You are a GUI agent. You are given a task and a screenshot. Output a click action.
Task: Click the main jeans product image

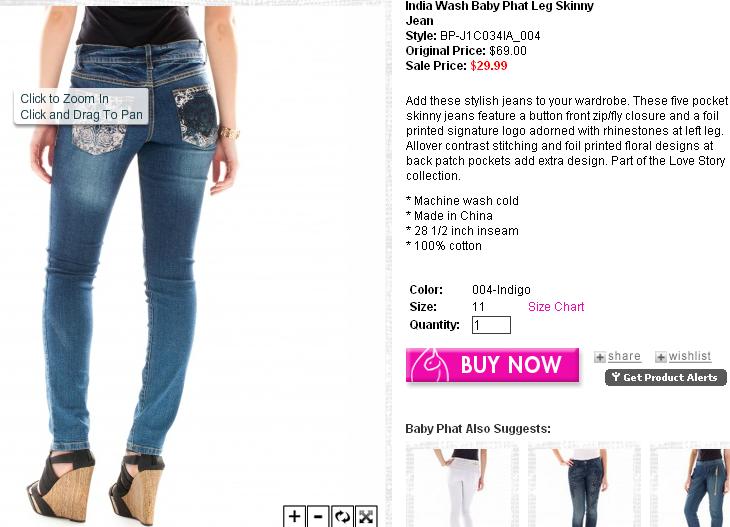pos(140,279)
